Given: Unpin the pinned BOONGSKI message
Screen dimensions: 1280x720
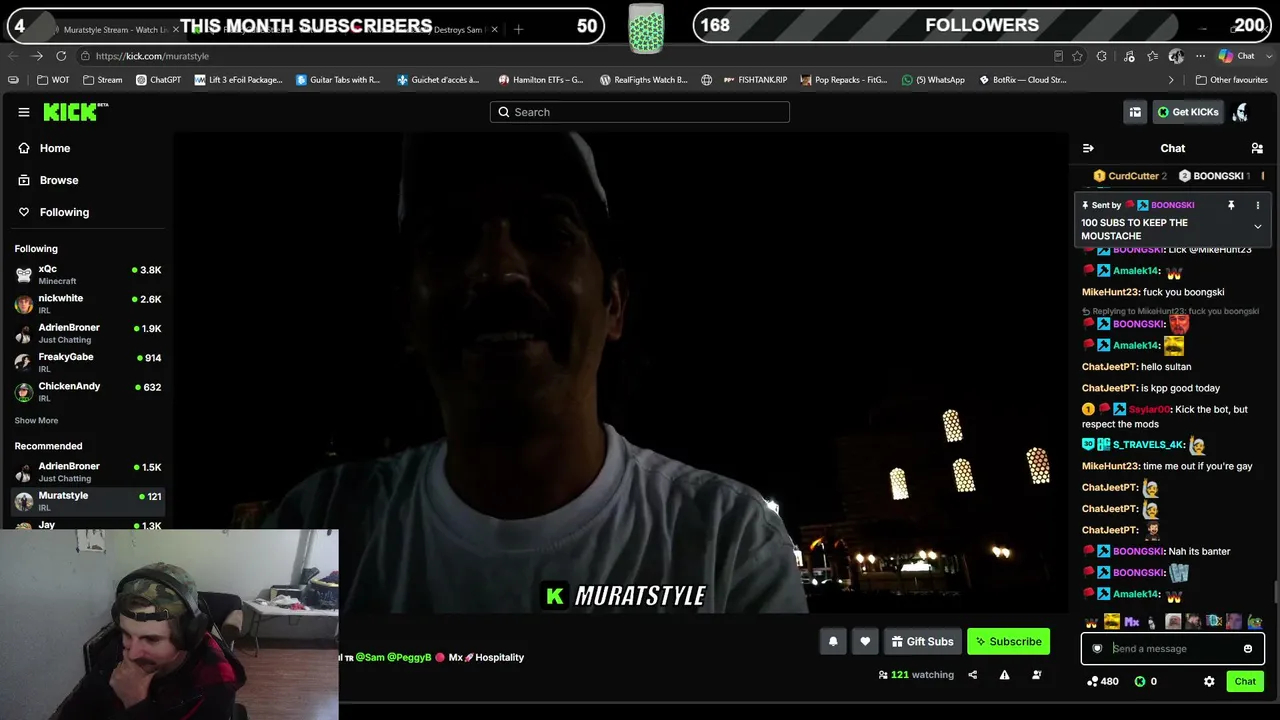Looking at the screenshot, I should pos(1231,205).
